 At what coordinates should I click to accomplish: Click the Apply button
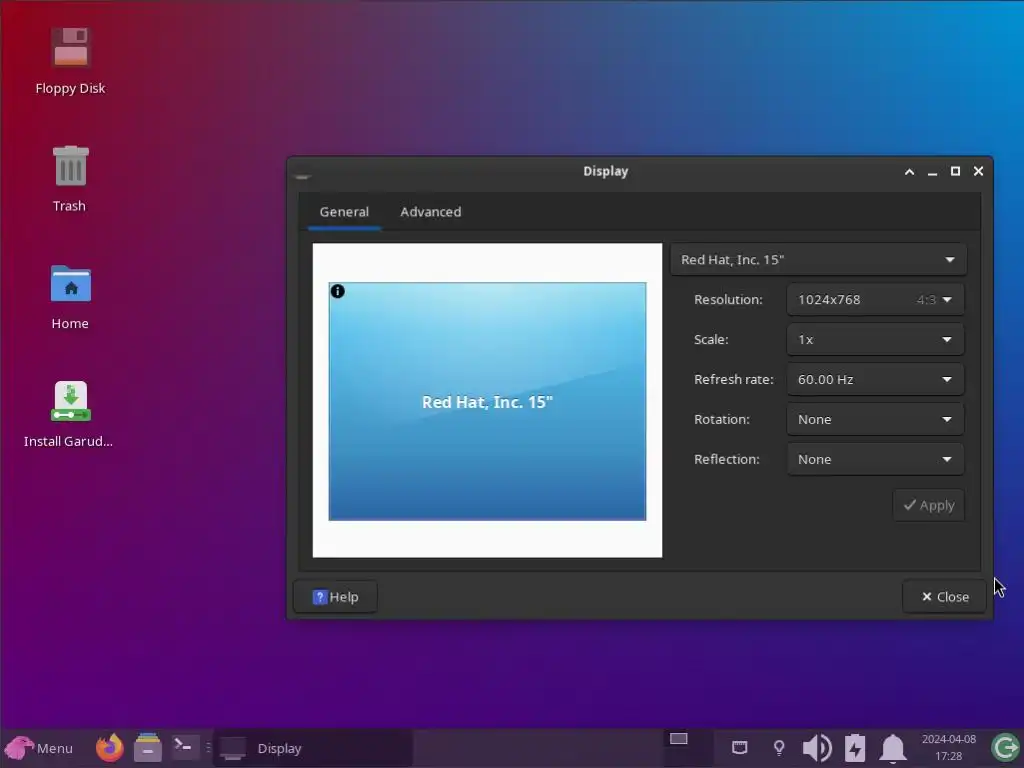point(929,505)
